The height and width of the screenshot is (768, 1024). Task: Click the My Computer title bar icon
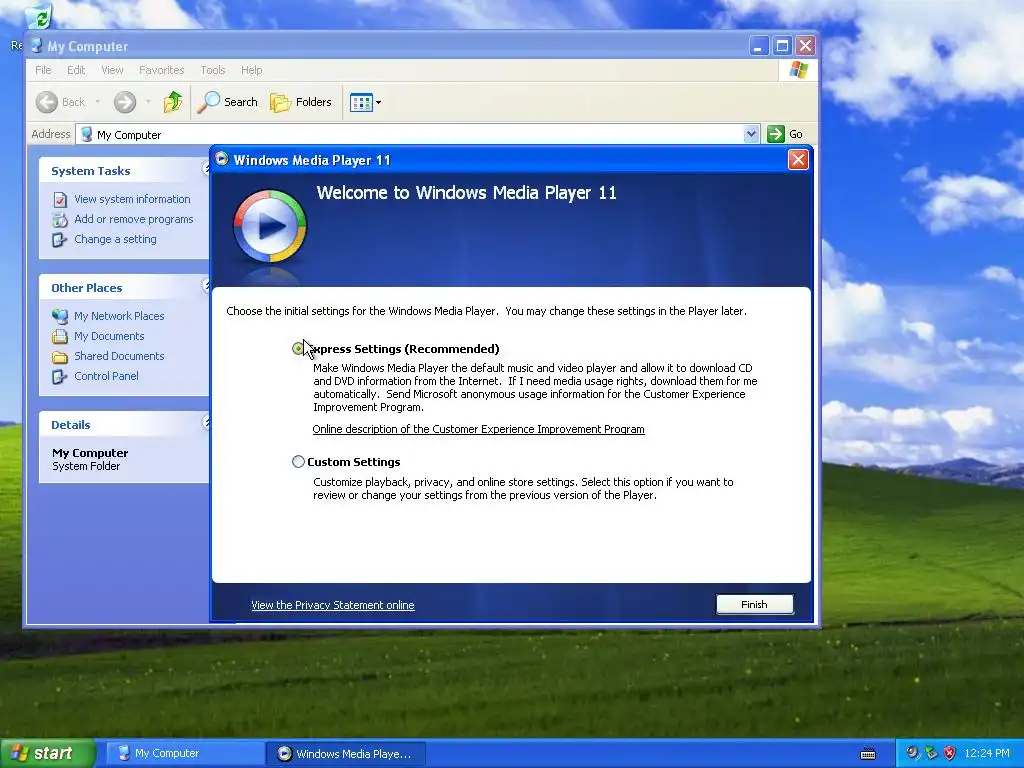(37, 46)
